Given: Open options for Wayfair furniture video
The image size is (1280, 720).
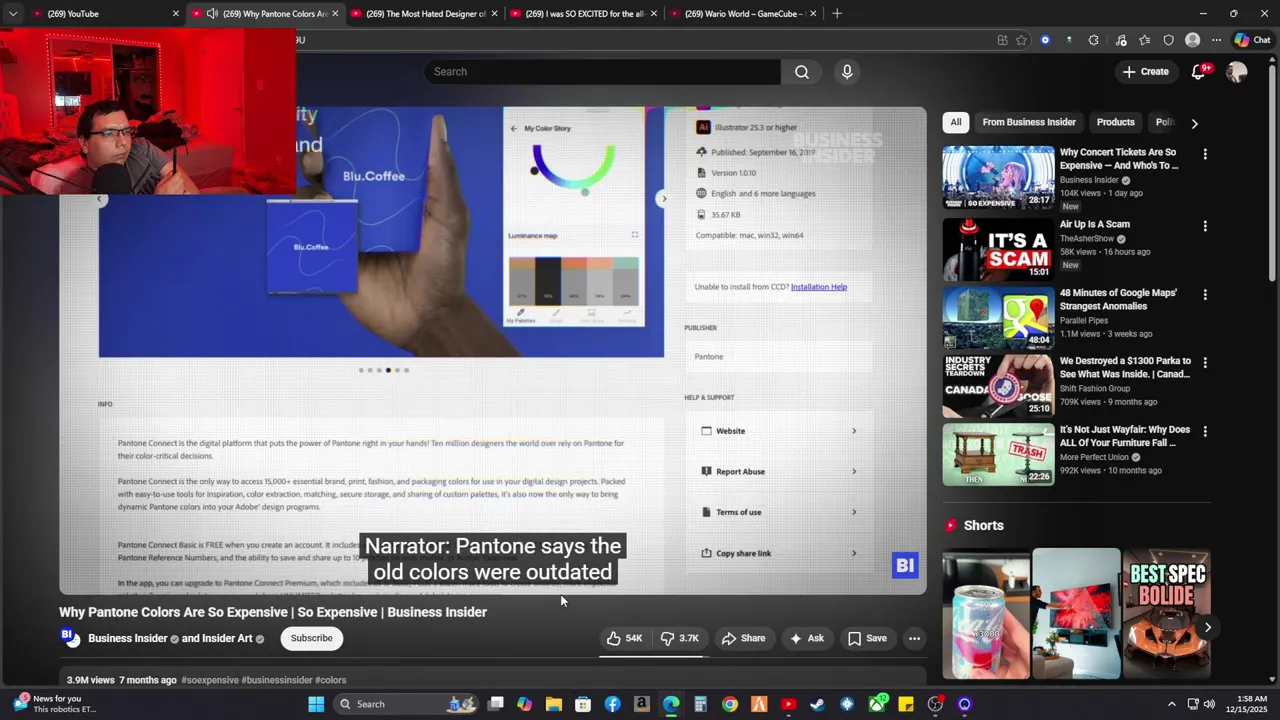Looking at the screenshot, I should click(x=1205, y=431).
